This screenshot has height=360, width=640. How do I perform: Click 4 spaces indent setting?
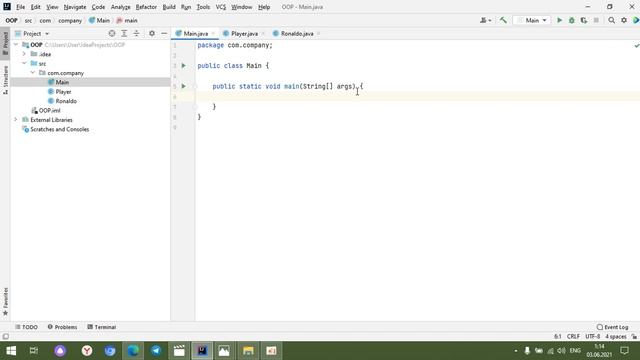pyautogui.click(x=616, y=337)
